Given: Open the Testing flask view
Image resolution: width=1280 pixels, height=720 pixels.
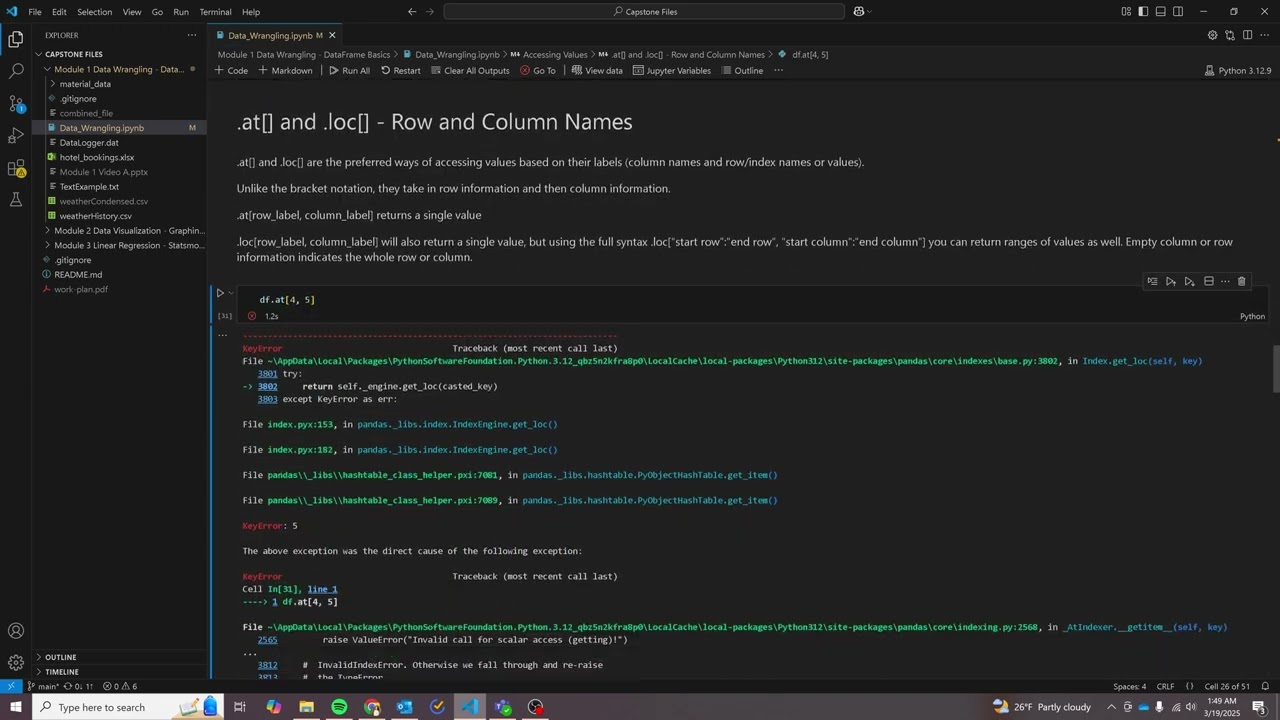Looking at the screenshot, I should point(16,200).
